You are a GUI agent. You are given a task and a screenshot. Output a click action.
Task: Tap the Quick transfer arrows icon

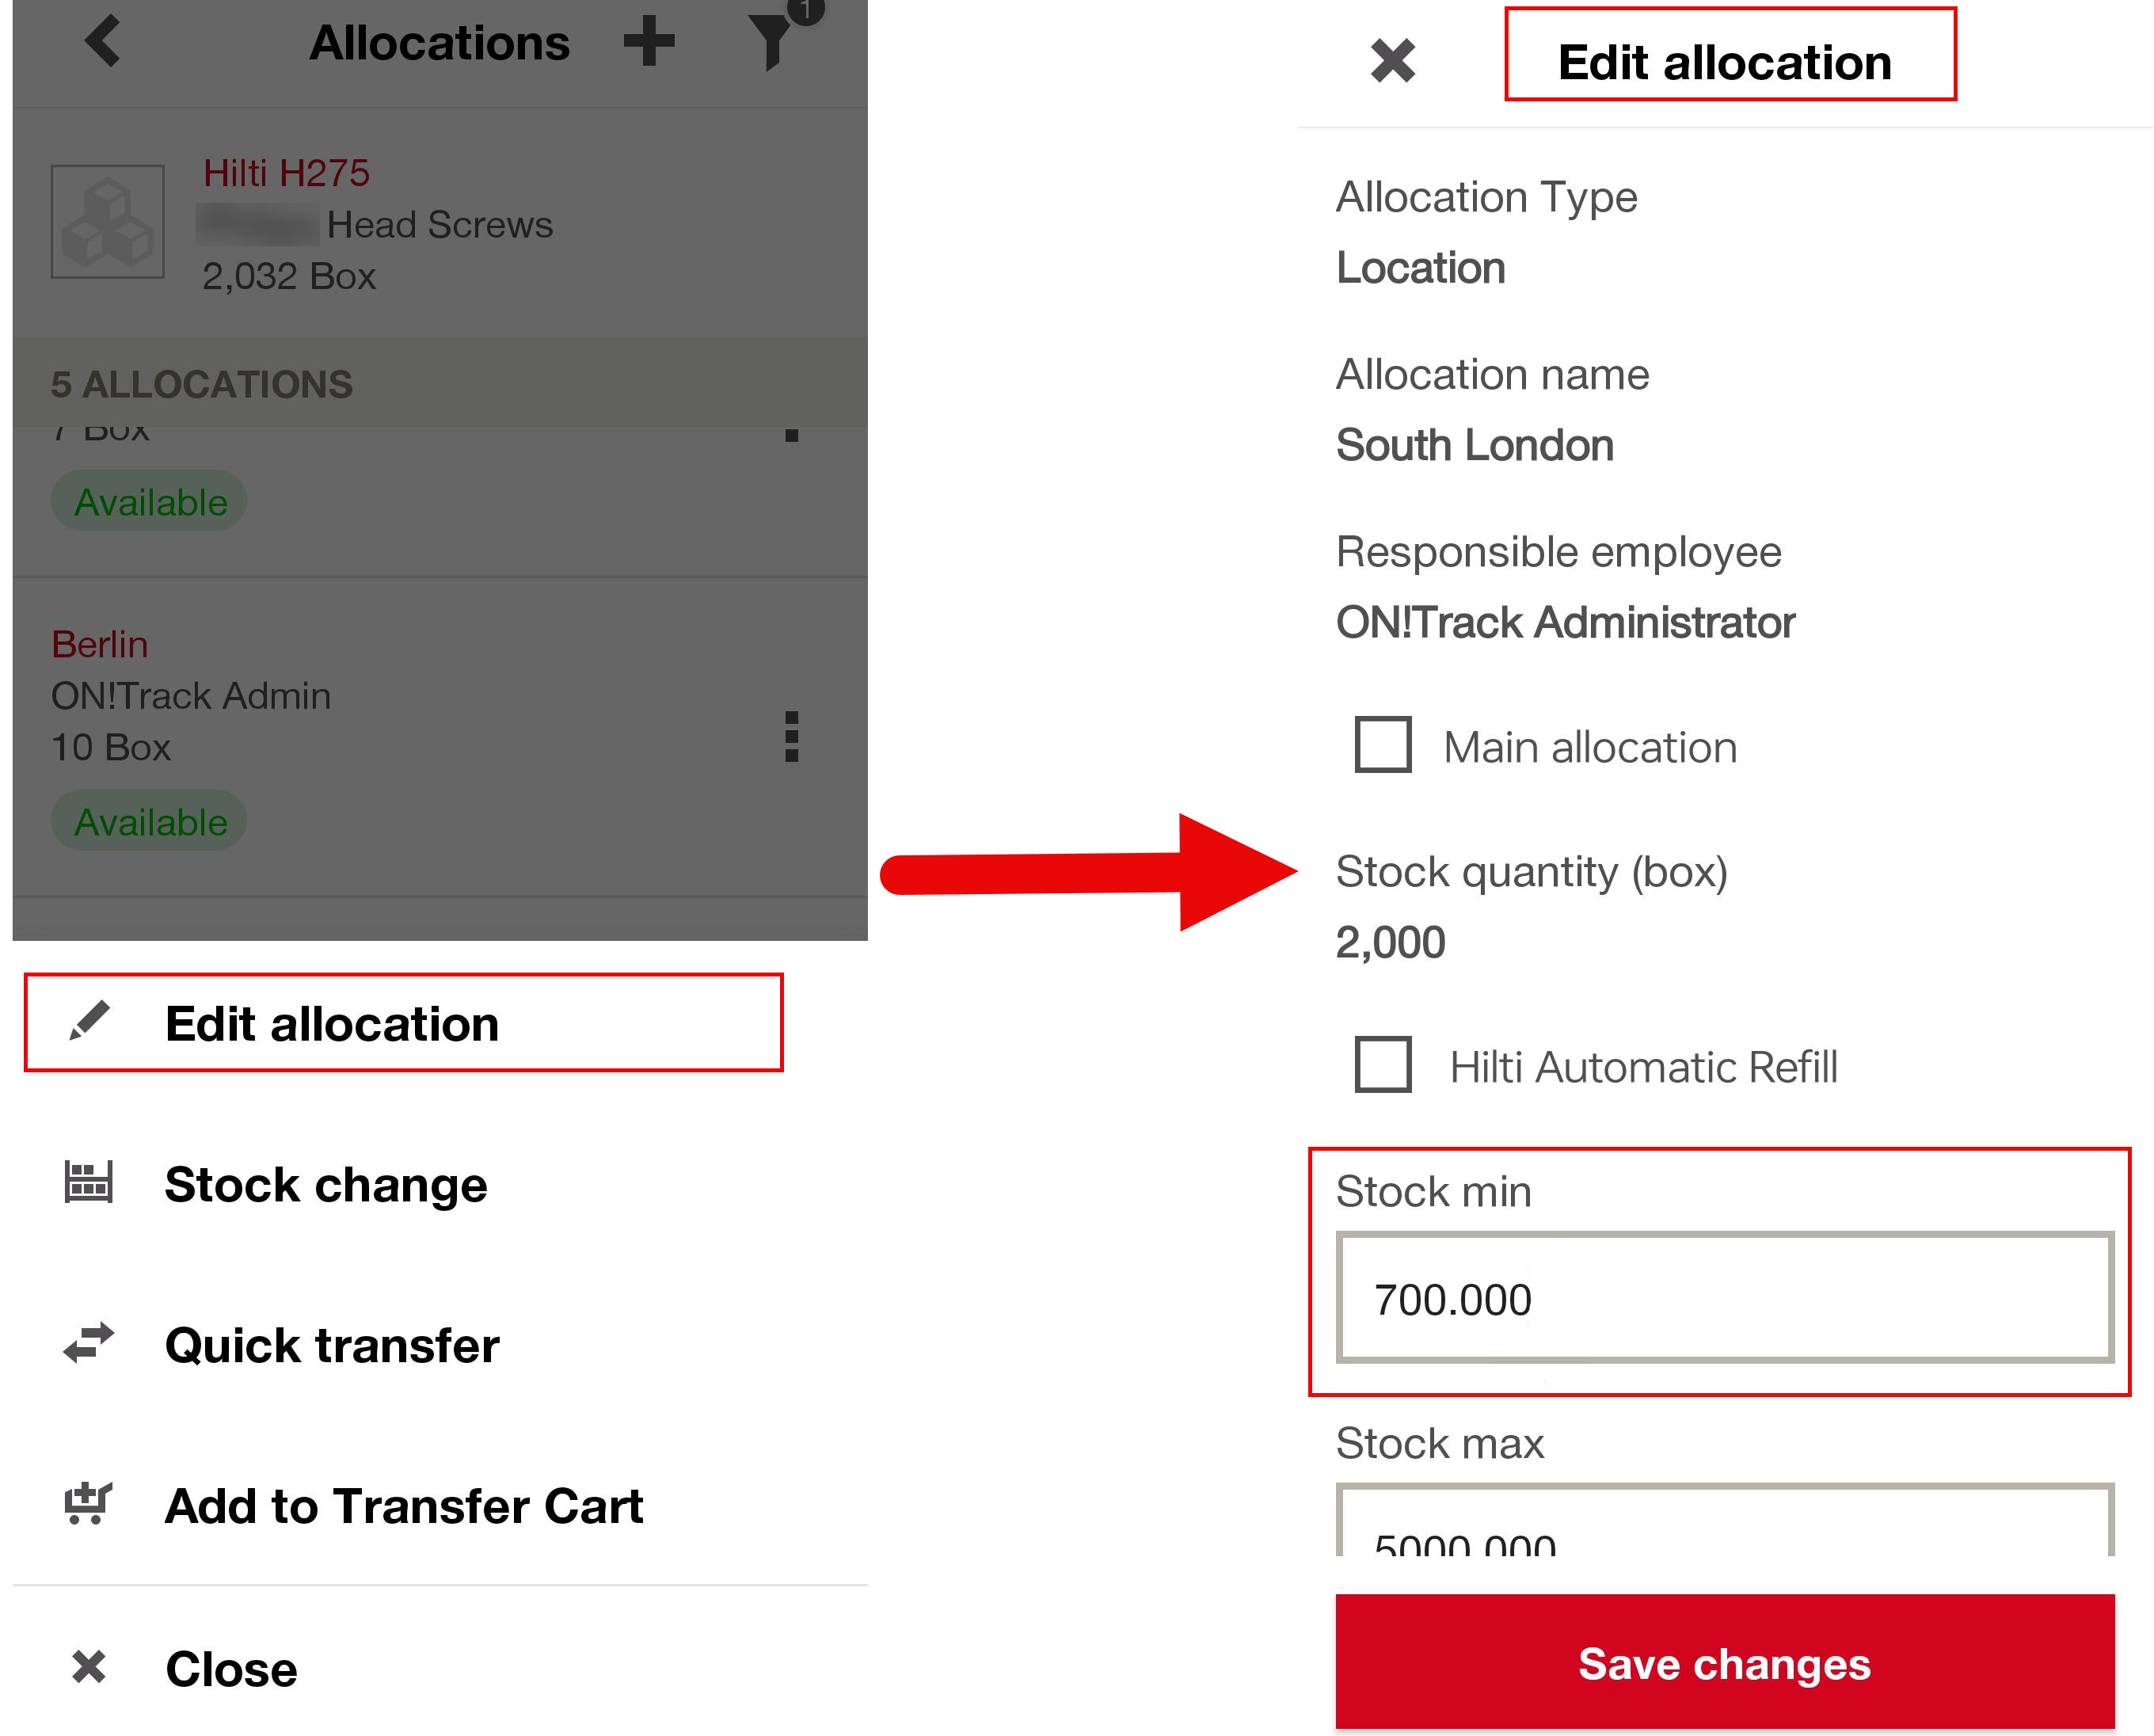pos(88,1344)
